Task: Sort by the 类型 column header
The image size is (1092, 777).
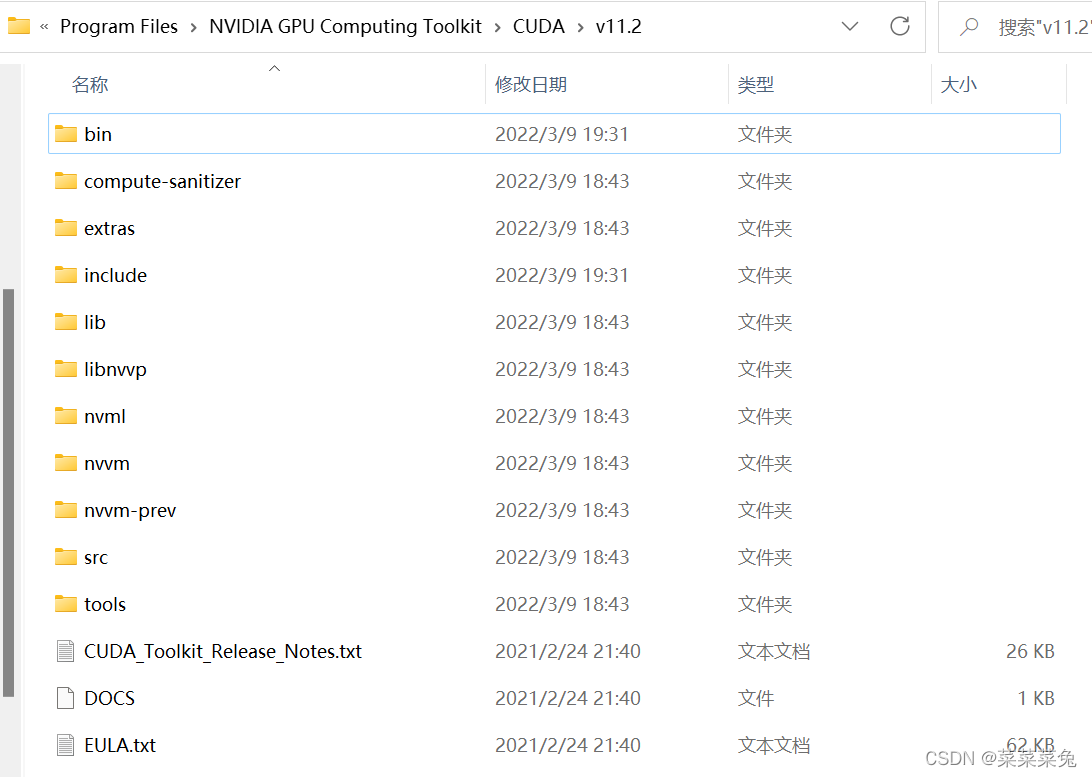Action: (x=756, y=84)
